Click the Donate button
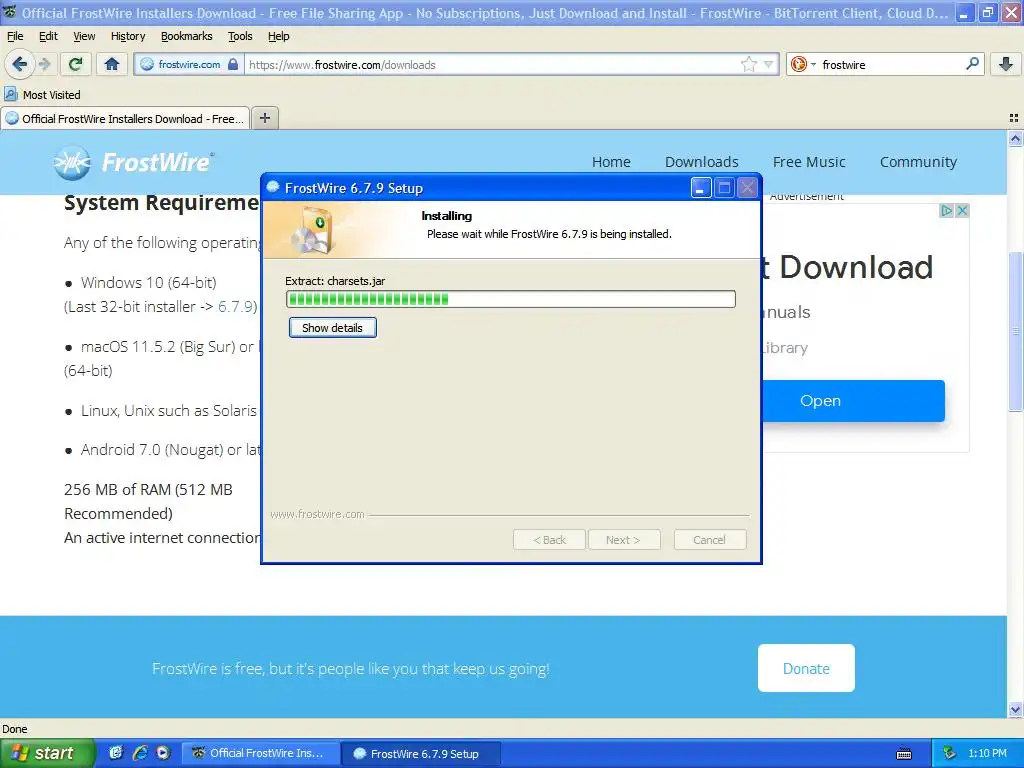Viewport: 1024px width, 768px height. coord(806,668)
